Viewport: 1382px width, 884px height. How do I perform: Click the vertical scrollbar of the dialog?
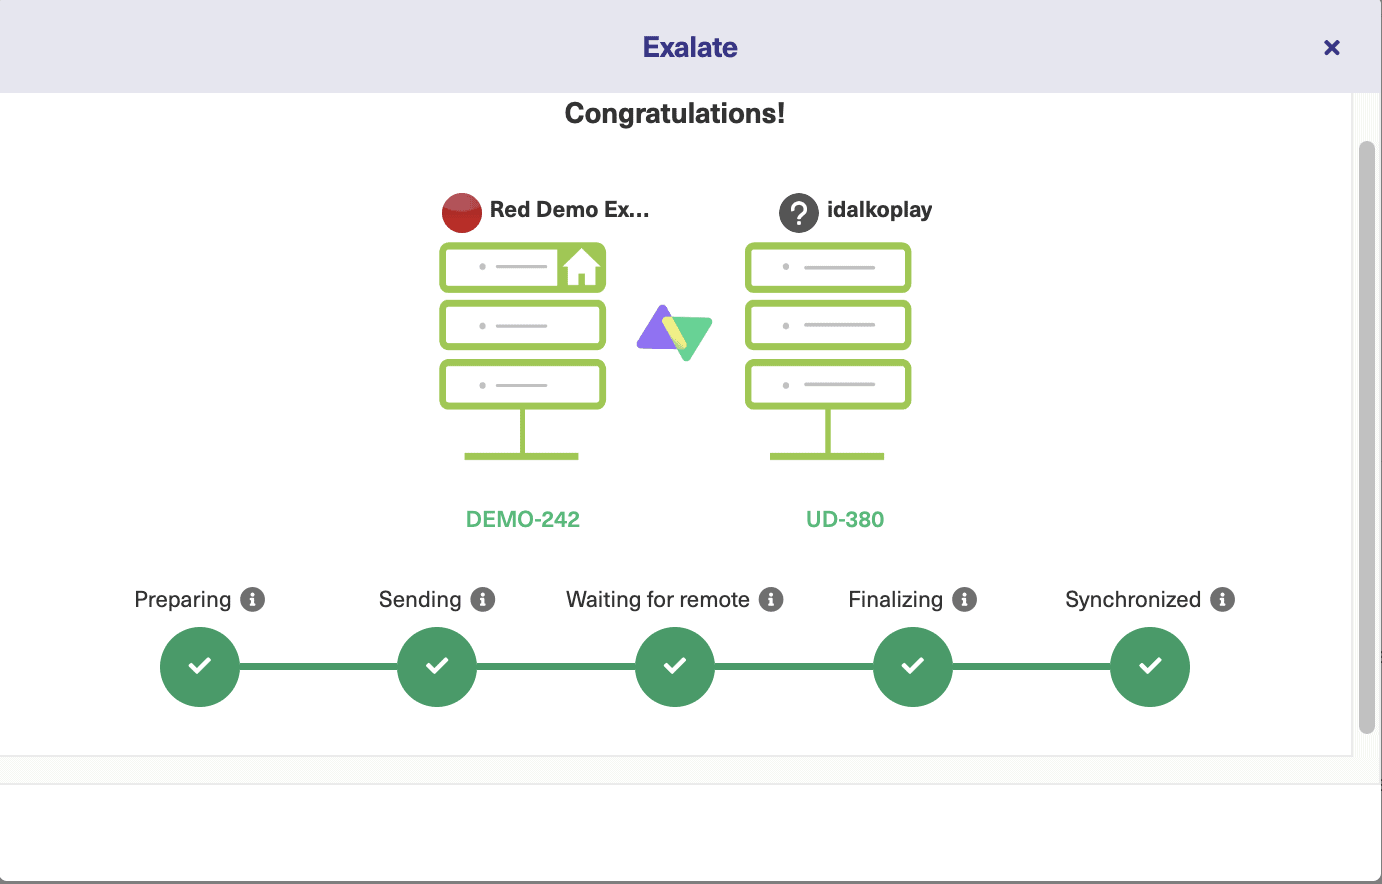(x=1367, y=437)
